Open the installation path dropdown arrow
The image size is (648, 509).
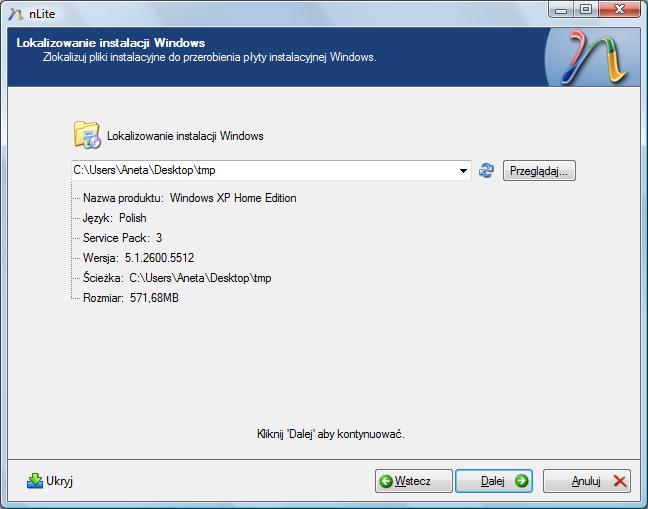(x=463, y=171)
